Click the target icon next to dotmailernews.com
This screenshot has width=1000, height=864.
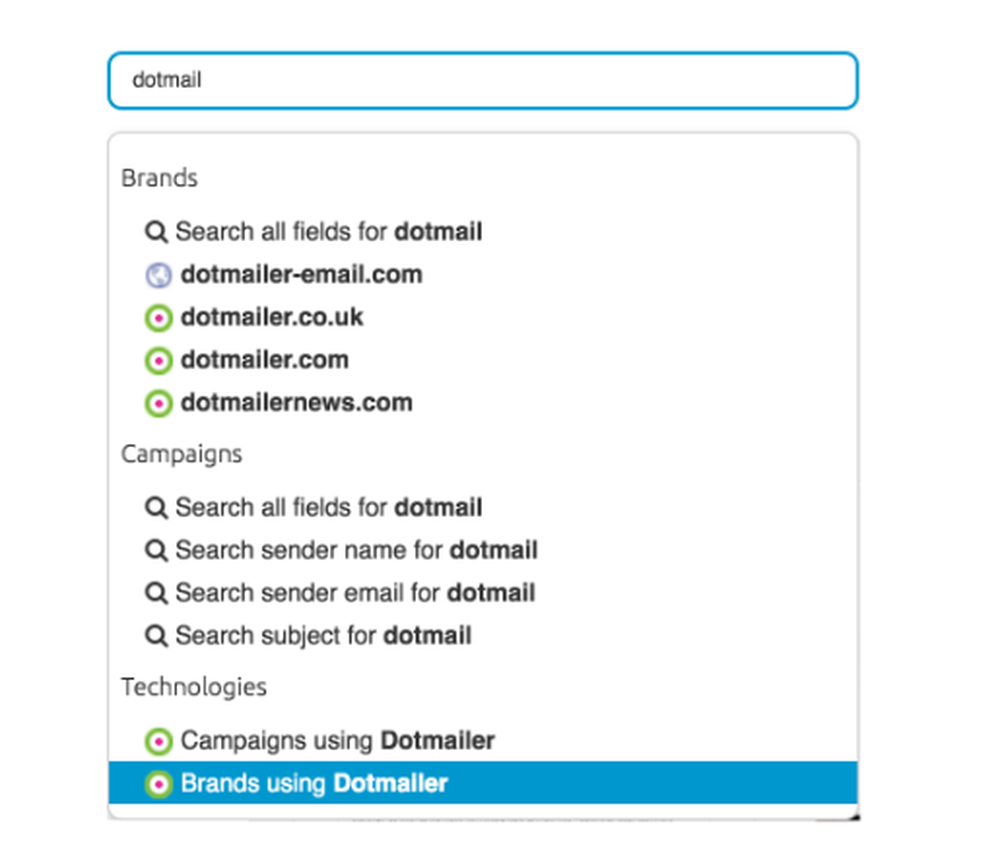coord(158,403)
